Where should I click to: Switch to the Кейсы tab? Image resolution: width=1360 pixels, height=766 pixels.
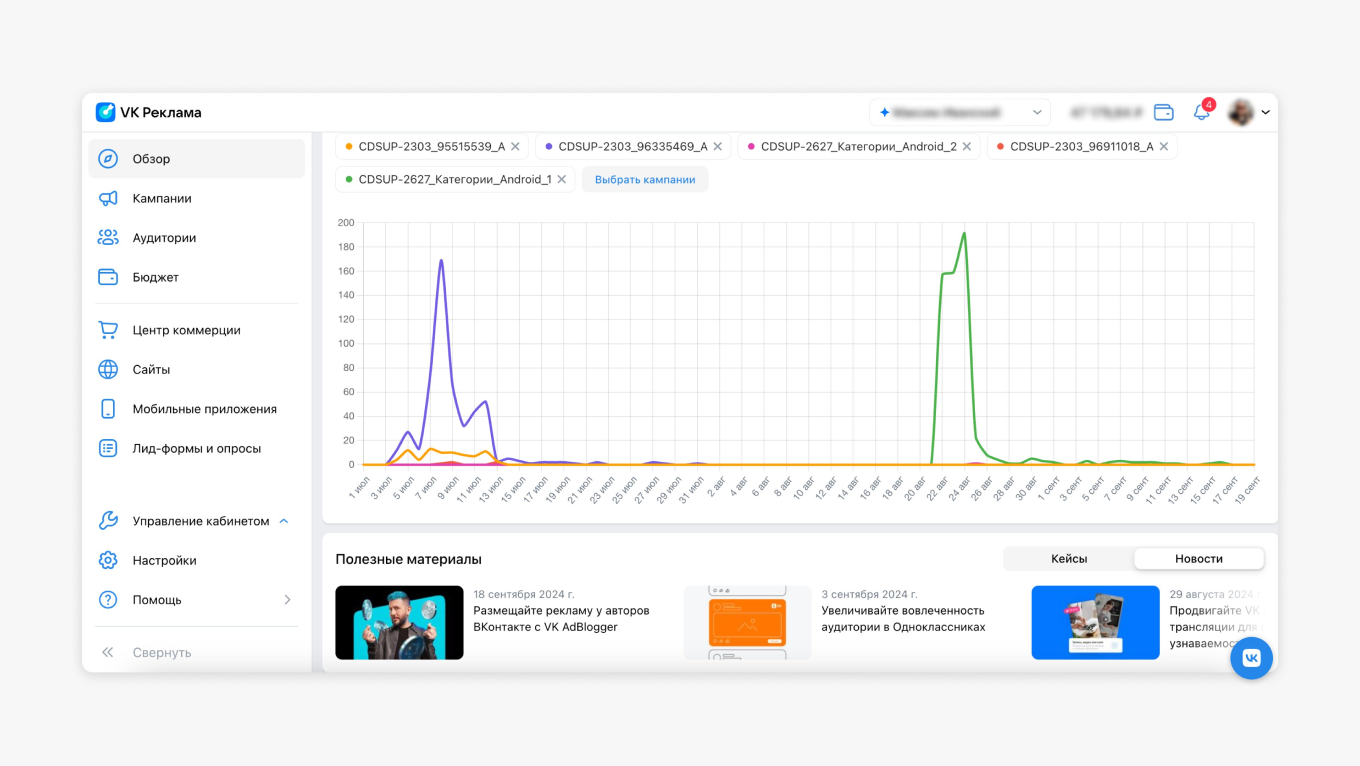[1068, 558]
